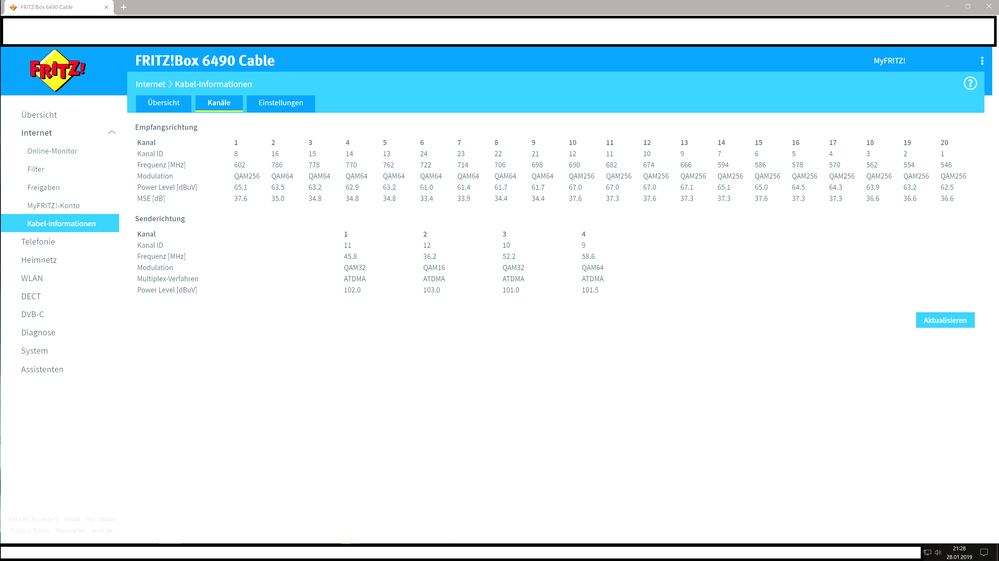Click MSE value 35.0 for channel 2
The width and height of the screenshot is (999, 561).
pos(278,199)
